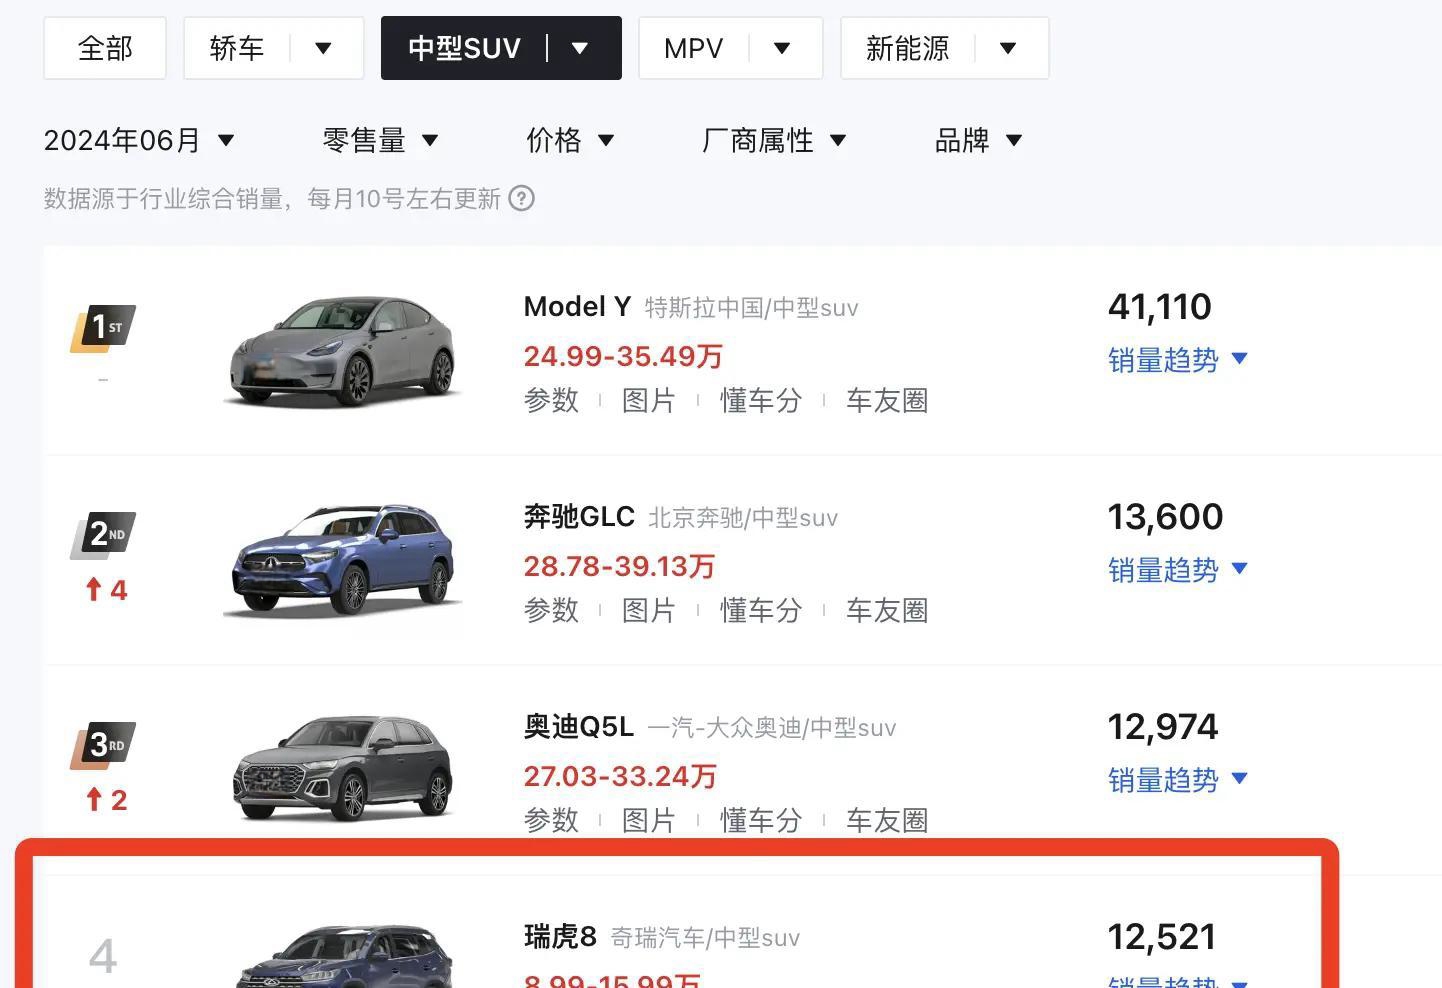Click the 奥迪Q5L price 27.03-33.24万
This screenshot has width=1442, height=988.
(620, 776)
